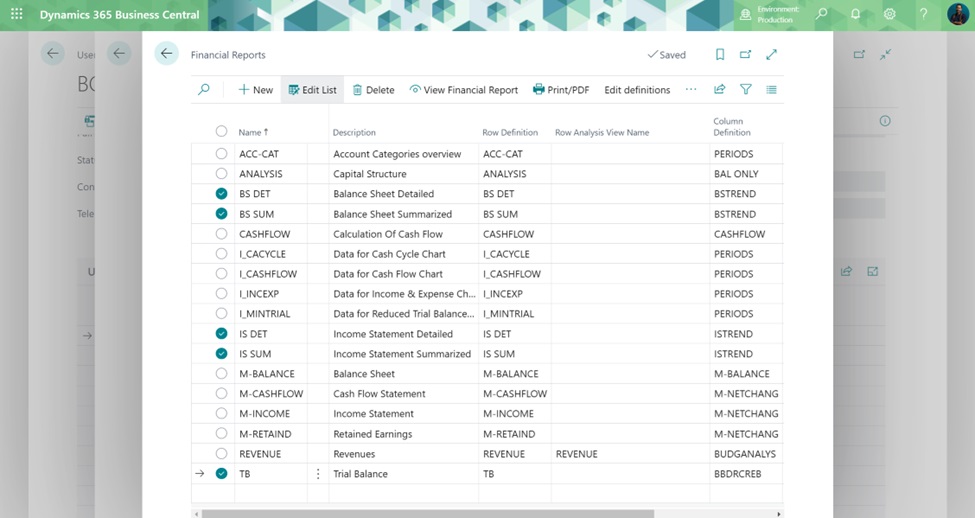Toggle Edit List mode
975x518 pixels.
coord(312,90)
